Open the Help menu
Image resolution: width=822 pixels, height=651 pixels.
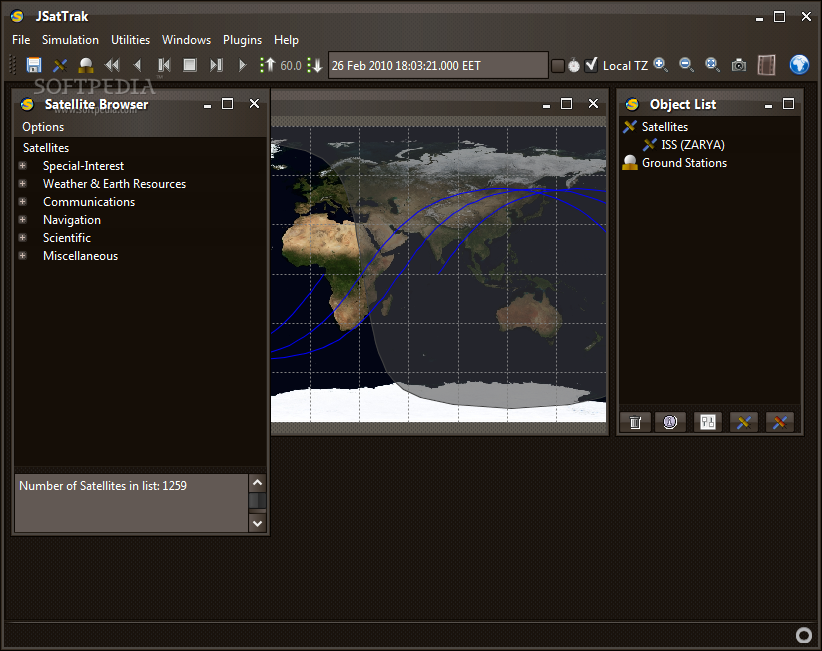pos(286,40)
